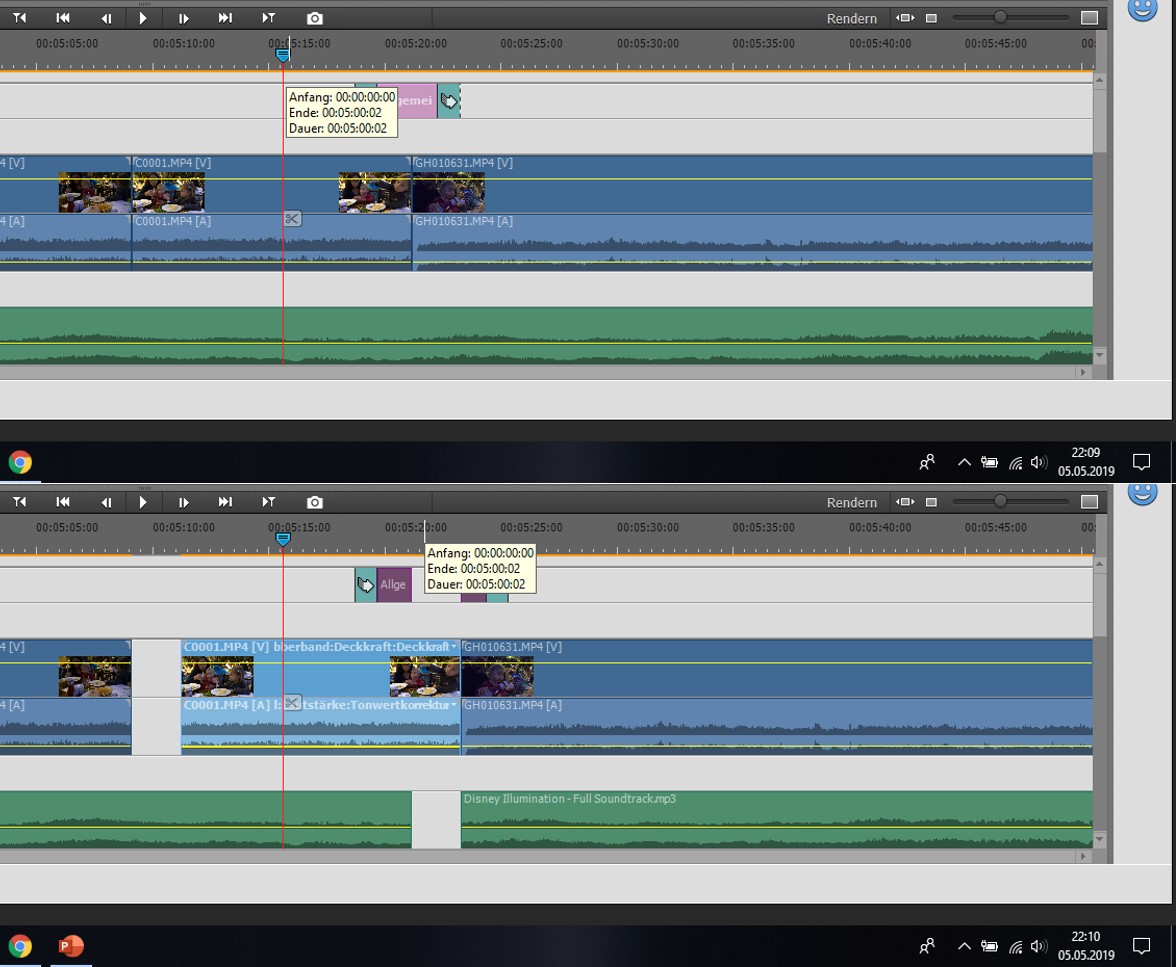Open the Deckkraft dropdown on C0001.MP4 [V] clip
The height and width of the screenshot is (967, 1176).
(454, 646)
